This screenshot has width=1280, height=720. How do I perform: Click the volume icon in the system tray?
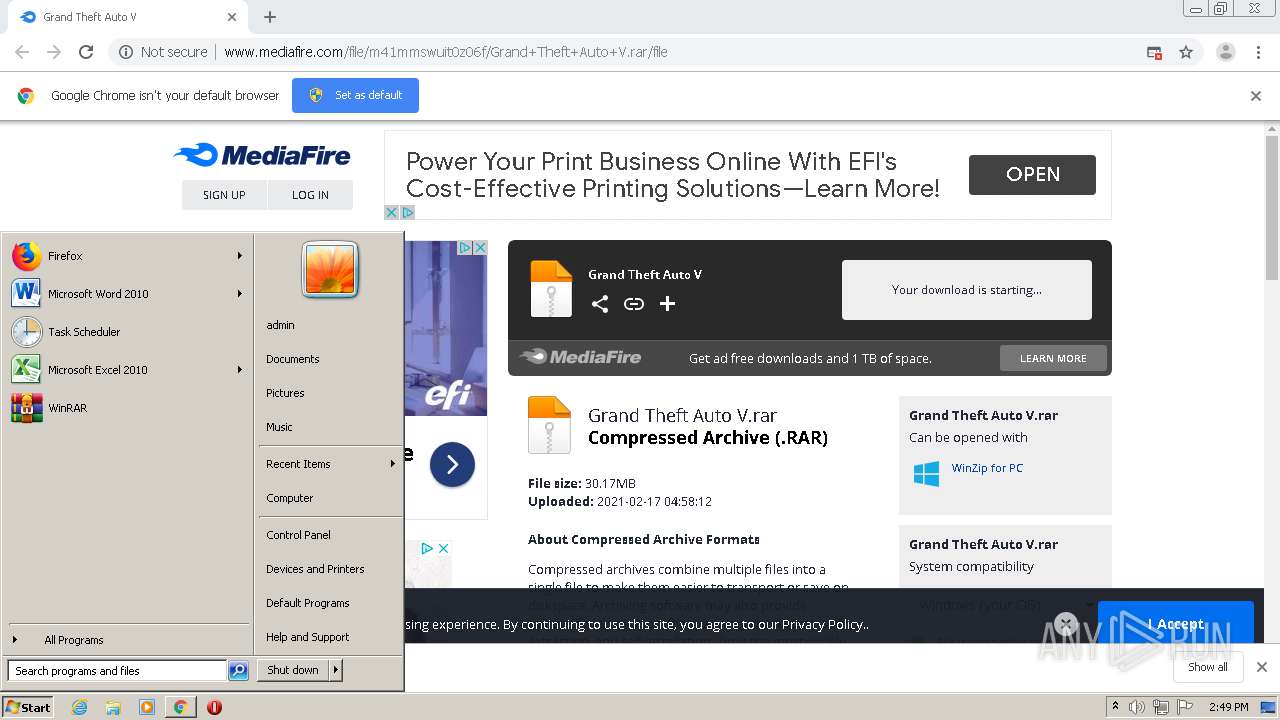(x=1137, y=707)
